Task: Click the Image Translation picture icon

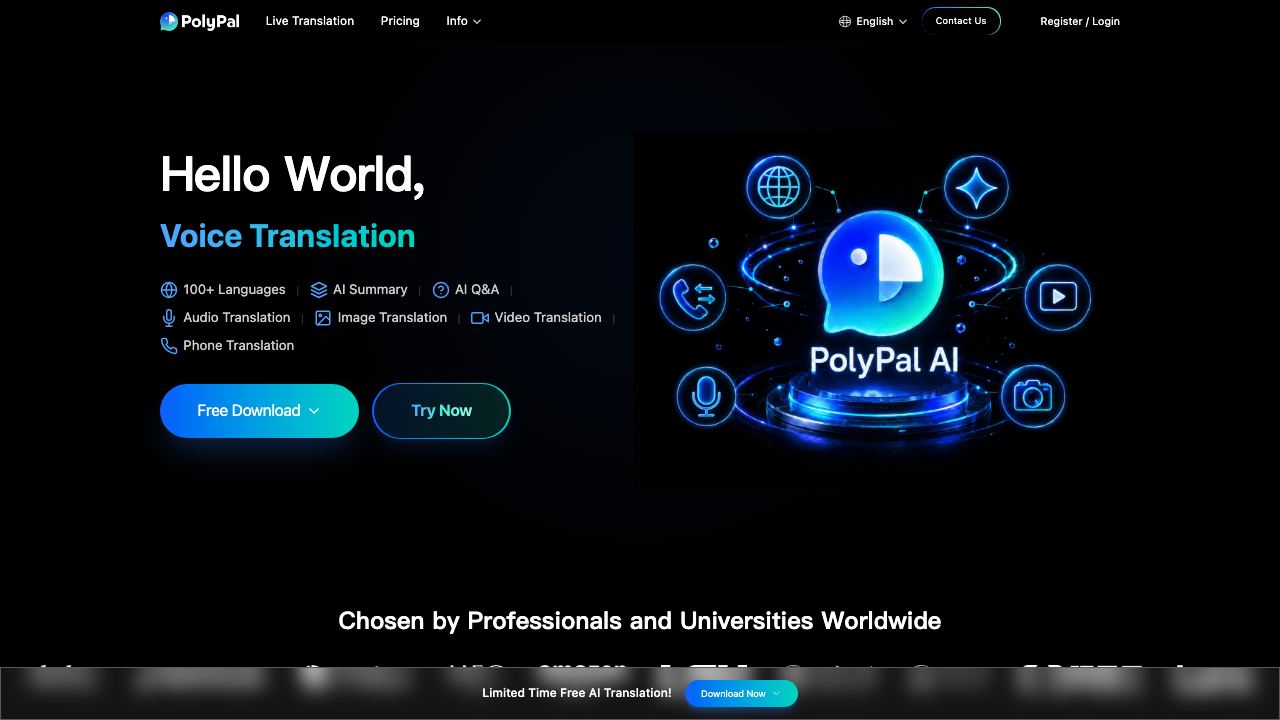Action: click(323, 318)
